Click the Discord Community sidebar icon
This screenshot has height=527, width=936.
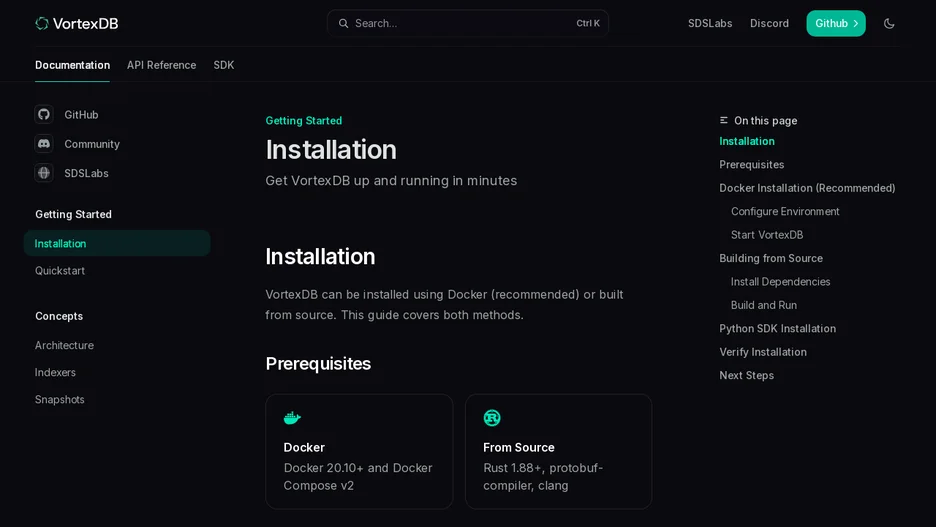tap(44, 143)
